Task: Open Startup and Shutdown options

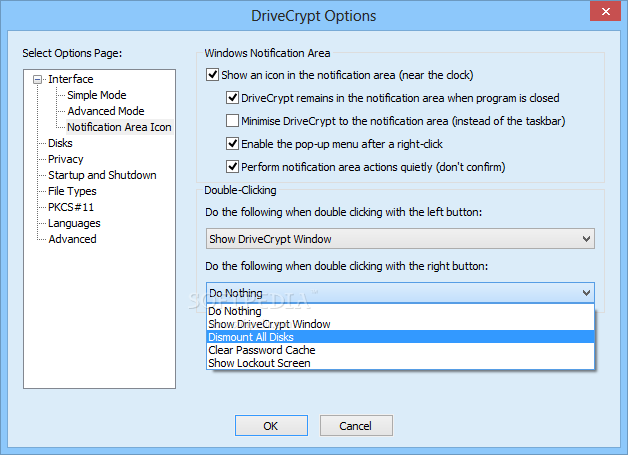Action: (x=102, y=175)
